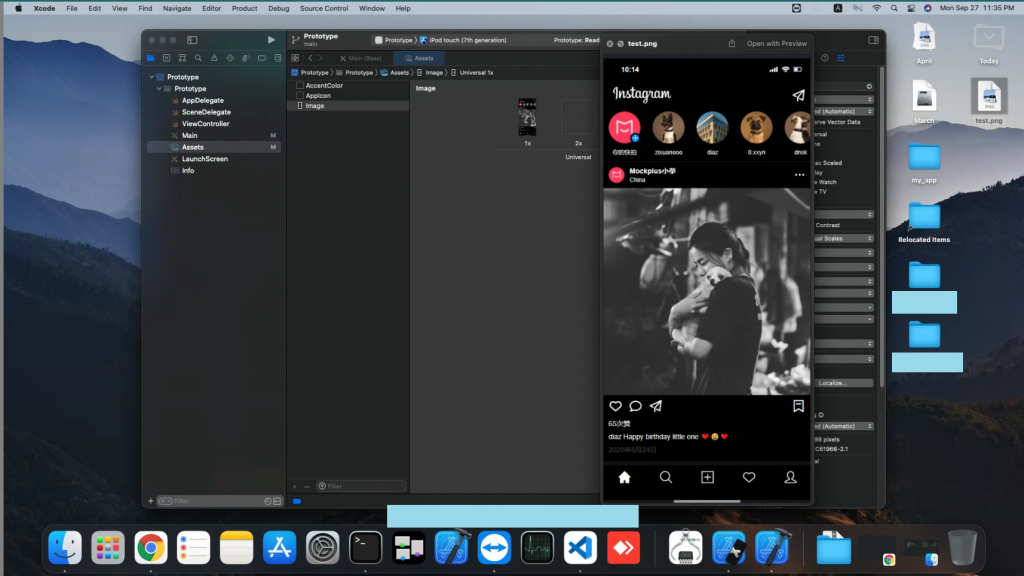This screenshot has height=576, width=1024.
Task: Click the Localize... button in inspector
Action: click(844, 383)
